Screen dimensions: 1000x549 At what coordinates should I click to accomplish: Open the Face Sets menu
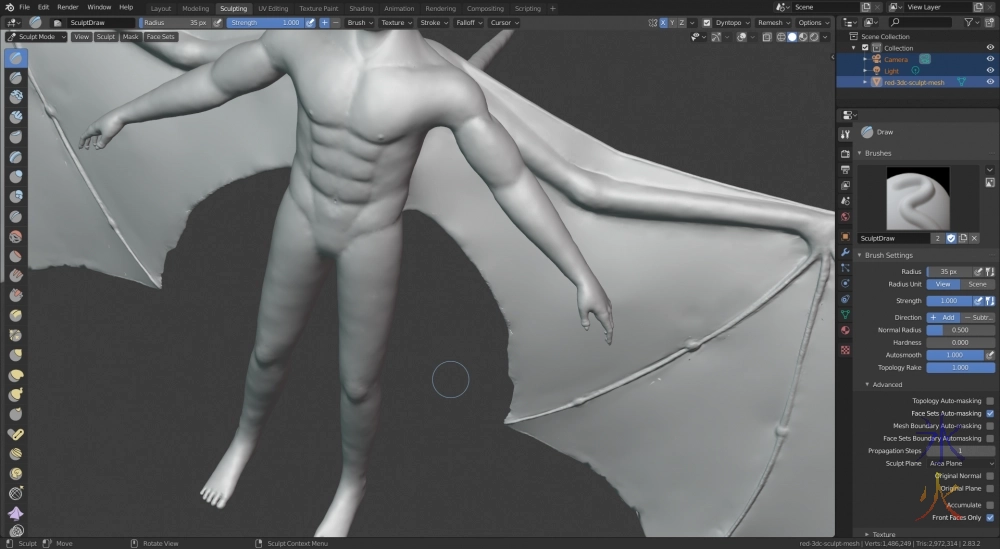tap(160, 37)
